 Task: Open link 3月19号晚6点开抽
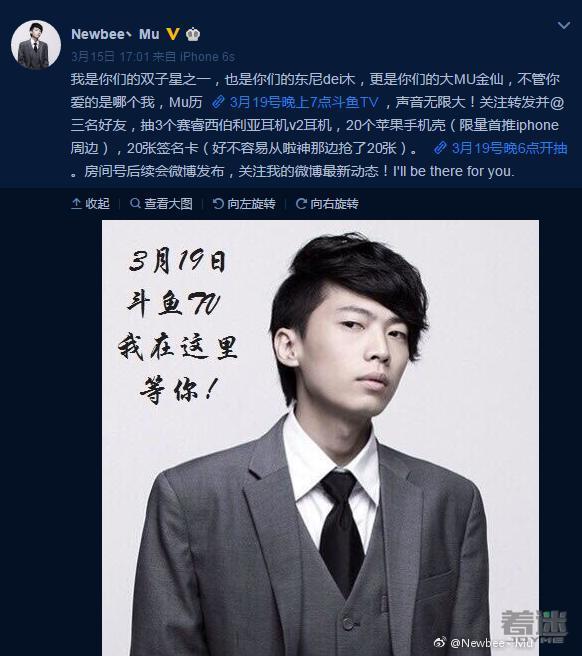pos(509,148)
